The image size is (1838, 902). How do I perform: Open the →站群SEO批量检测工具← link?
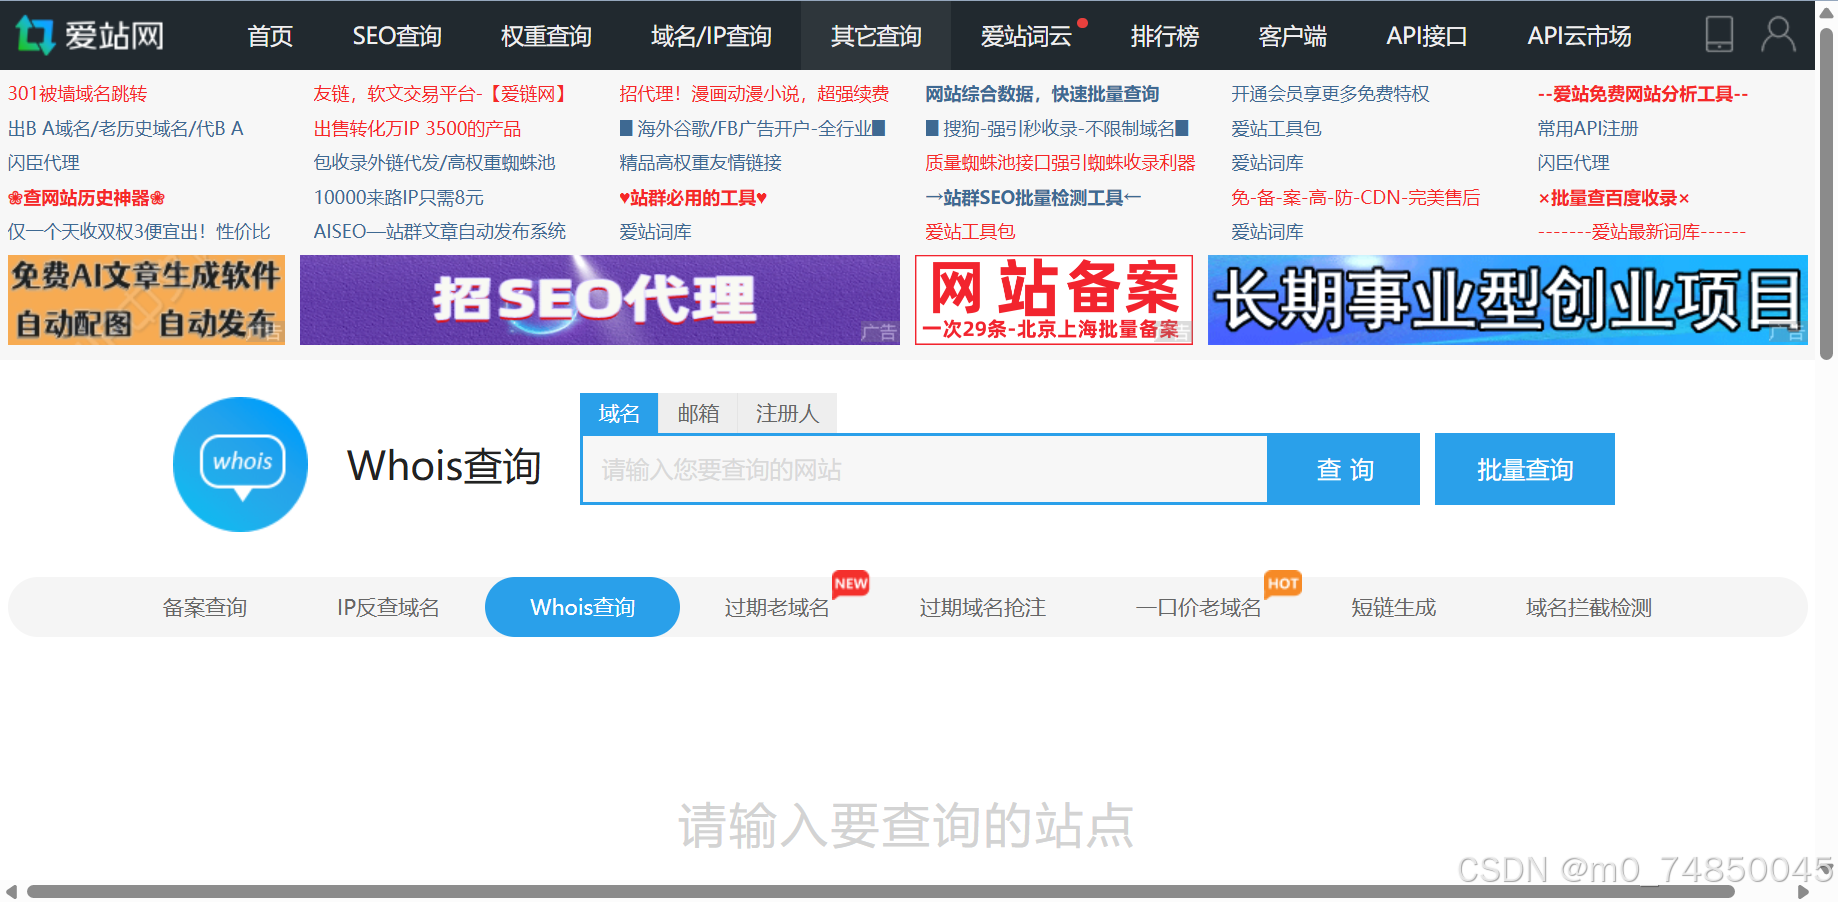click(1033, 198)
